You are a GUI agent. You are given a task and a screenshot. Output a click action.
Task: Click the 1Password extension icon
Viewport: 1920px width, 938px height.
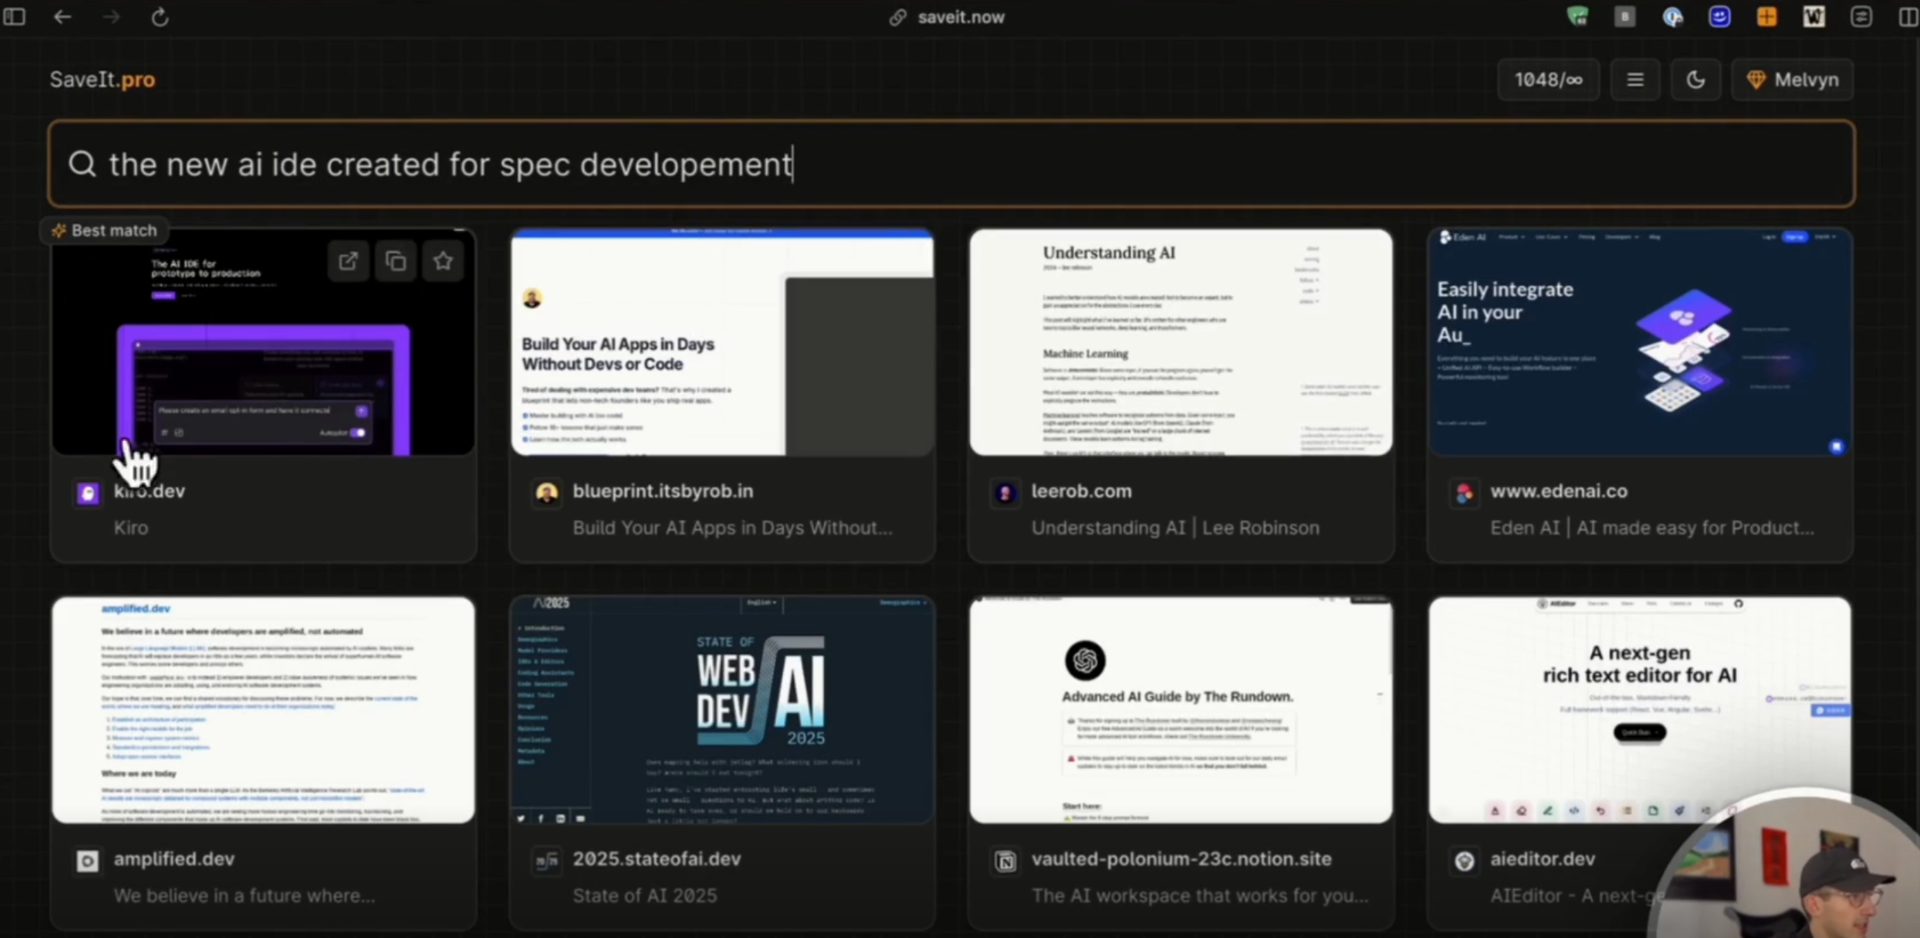[1672, 17]
